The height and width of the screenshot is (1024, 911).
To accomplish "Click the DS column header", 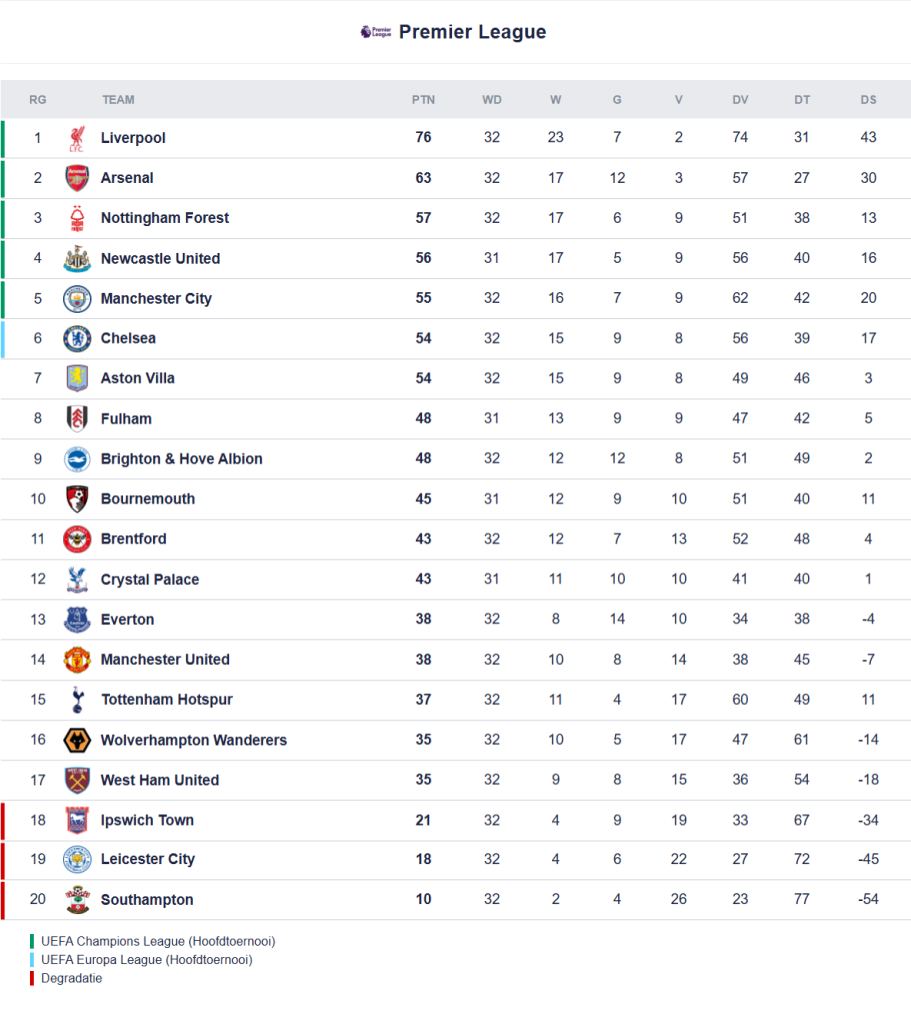I will click(868, 100).
